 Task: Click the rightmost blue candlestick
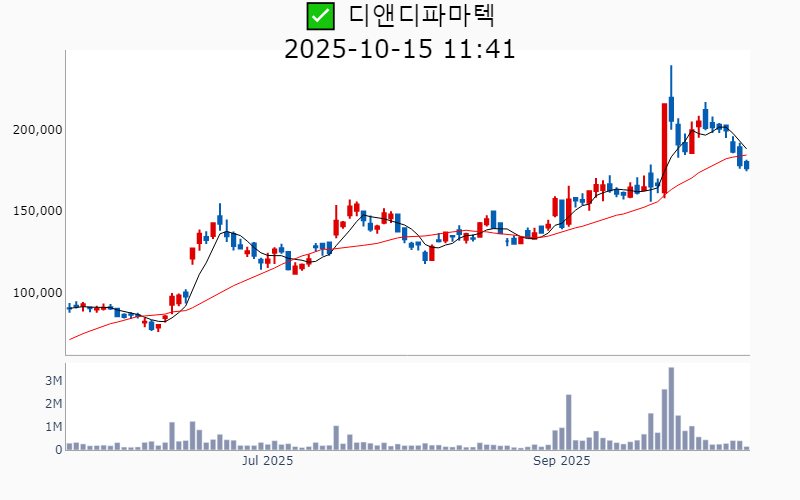[746, 165]
